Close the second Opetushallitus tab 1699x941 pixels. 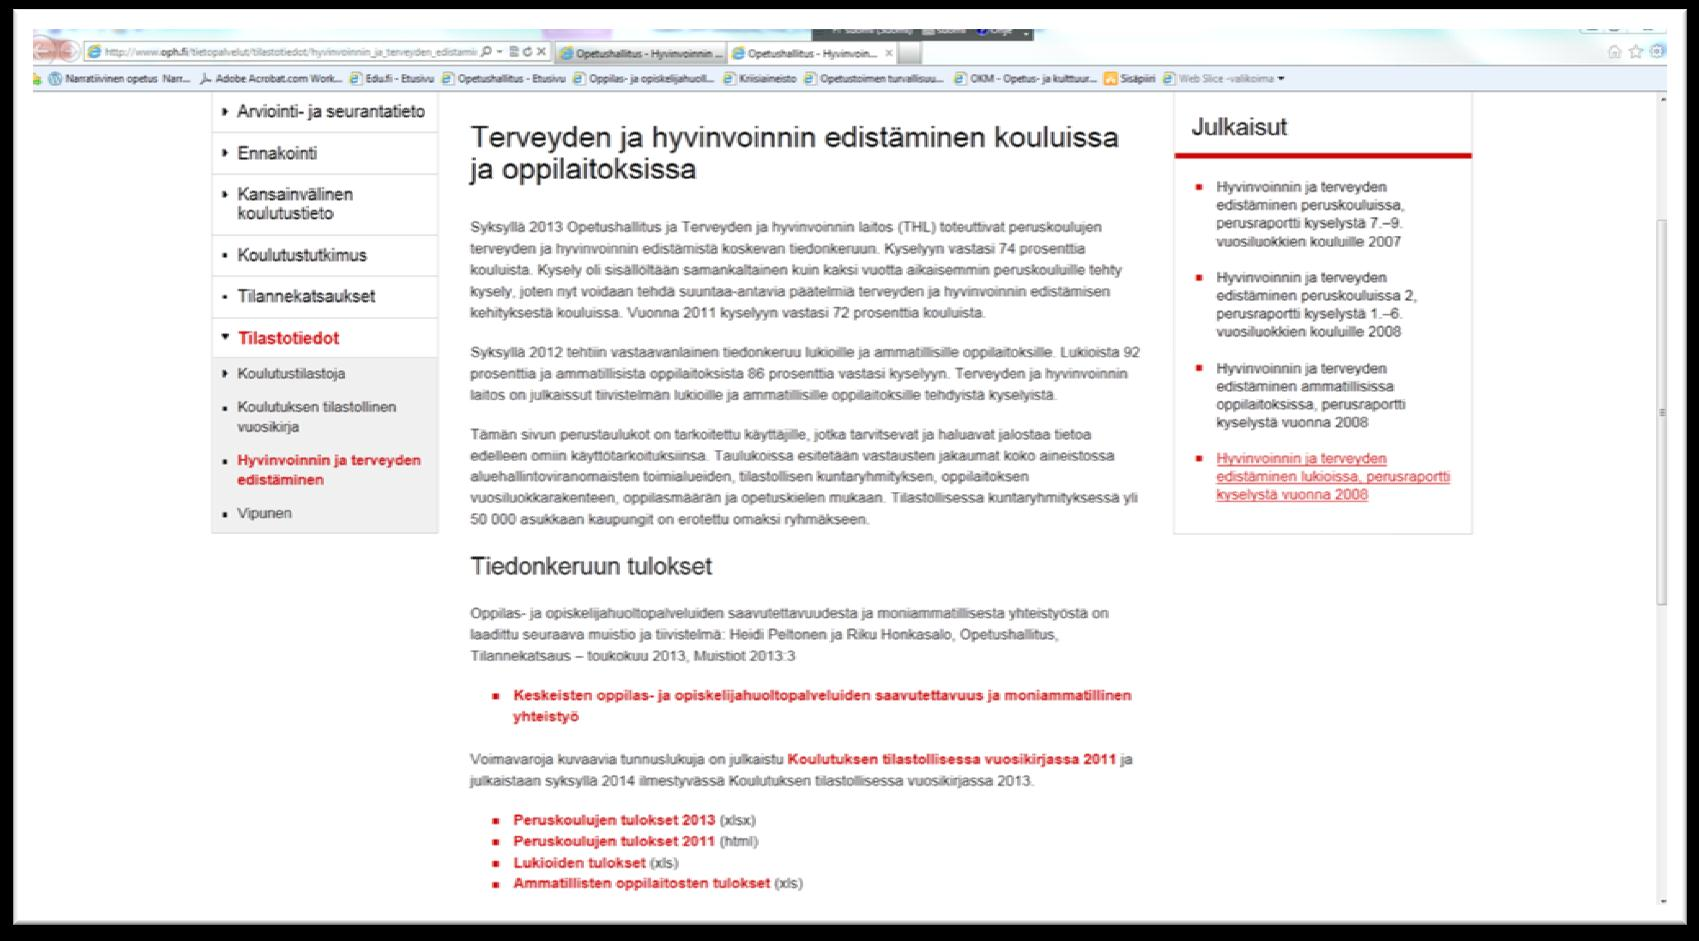889,53
